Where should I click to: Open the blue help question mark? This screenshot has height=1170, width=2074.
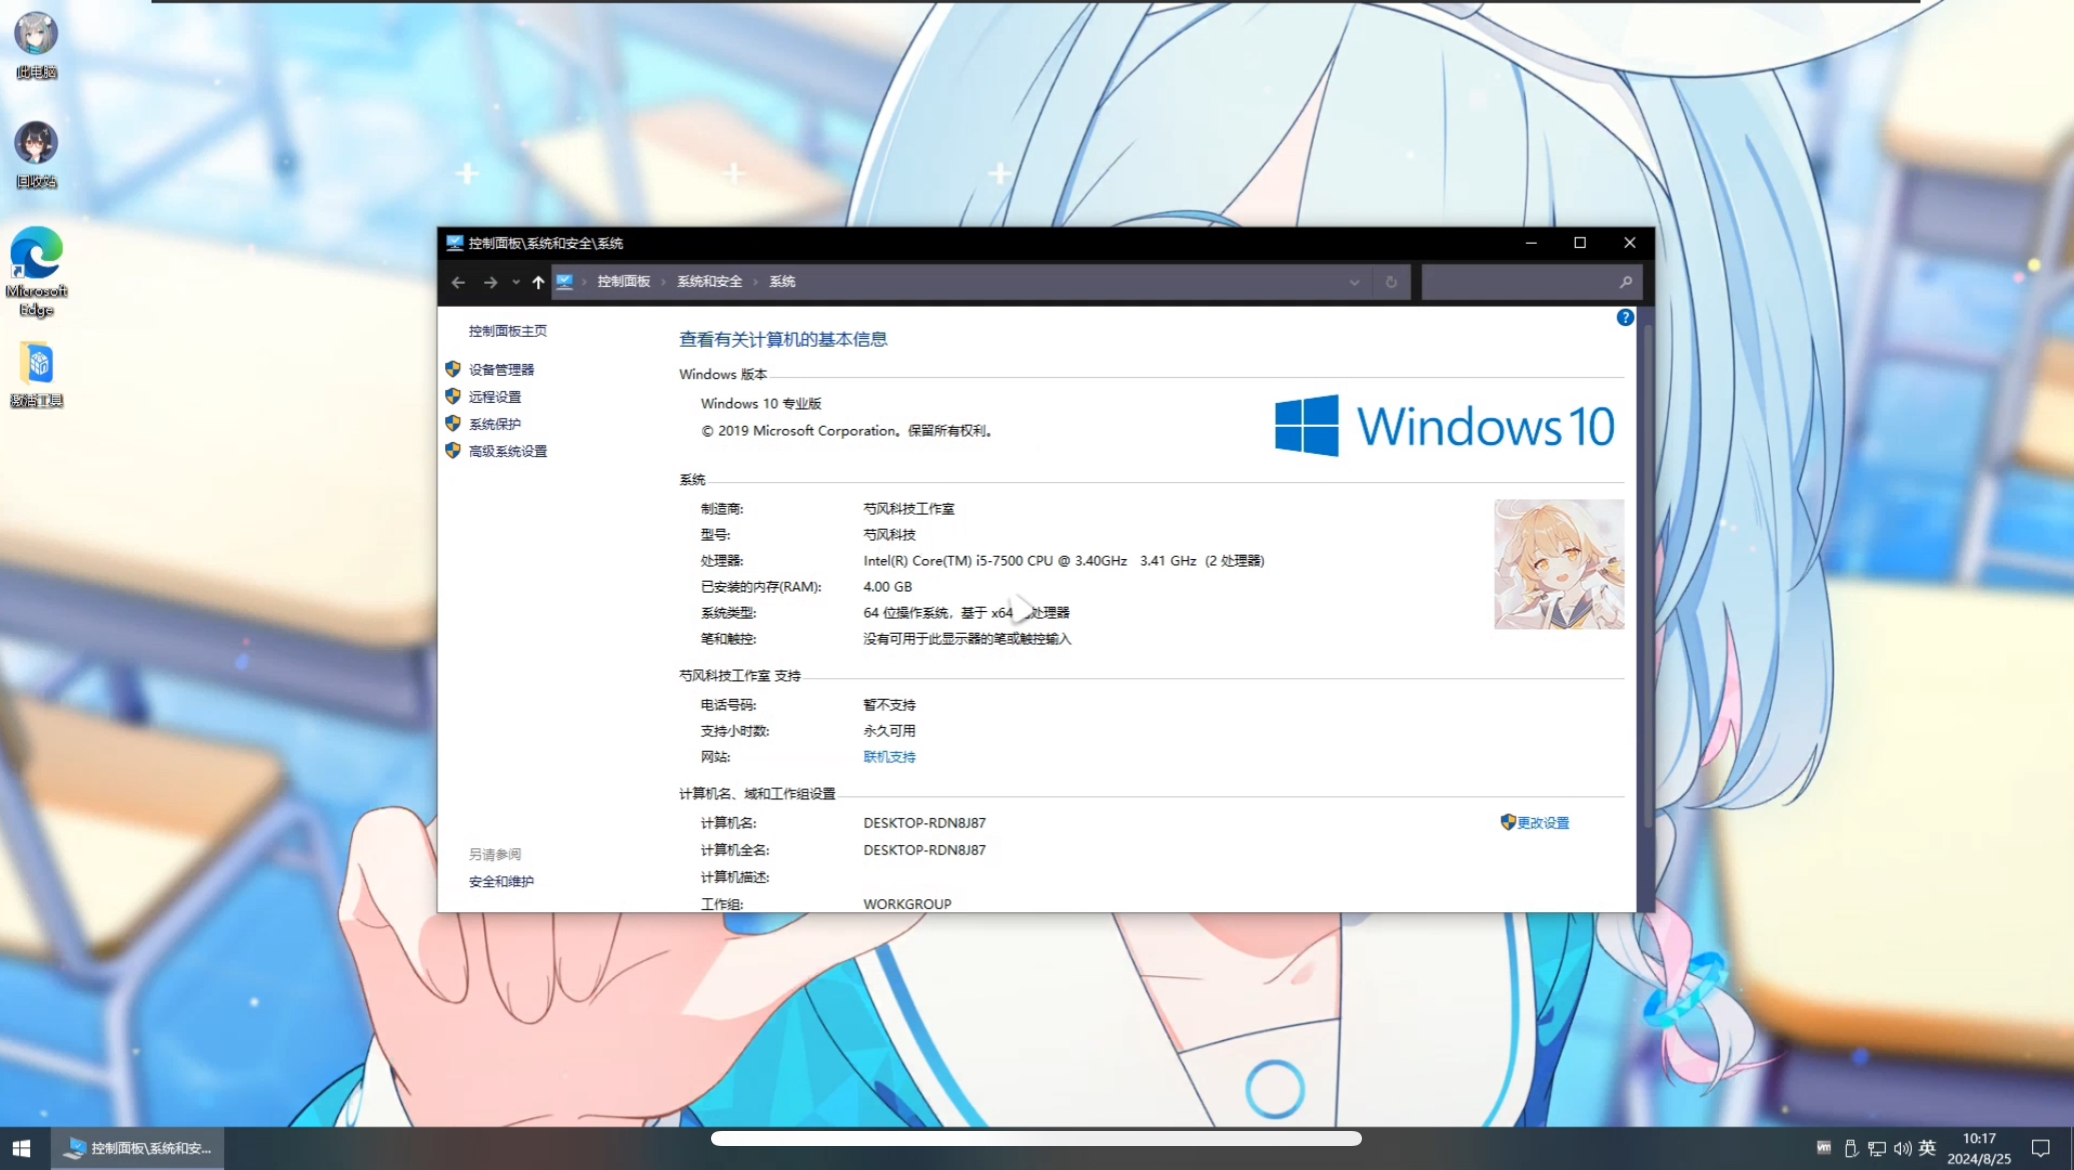pos(1625,317)
